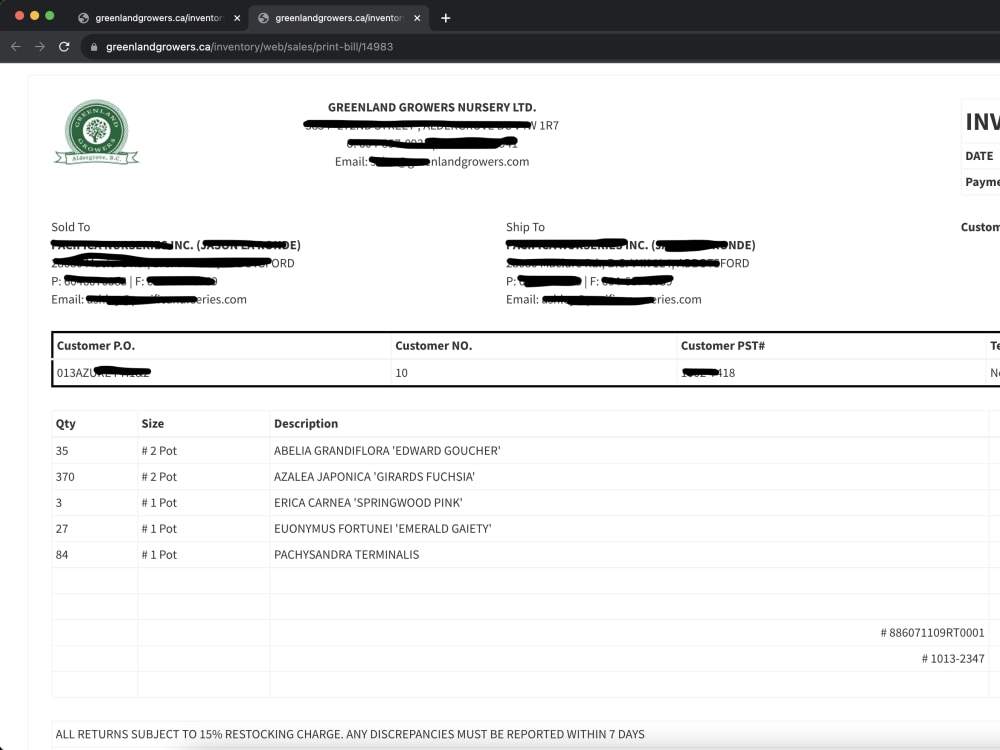Click number # 1013-2347
The width and height of the screenshot is (1000, 750).
pos(953,659)
